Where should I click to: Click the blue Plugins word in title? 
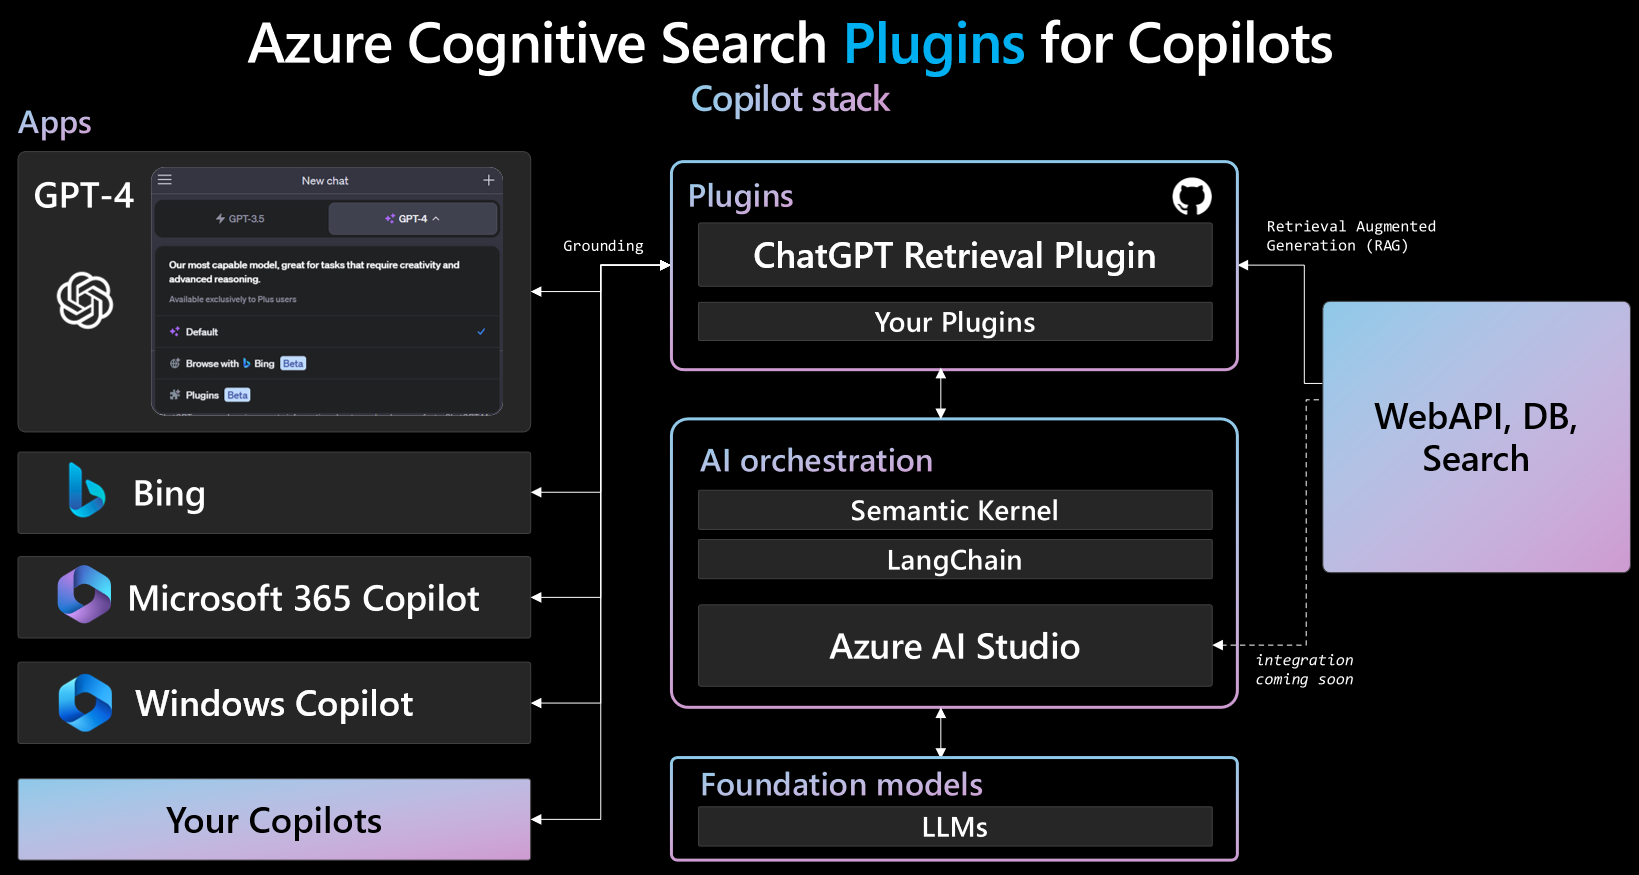(934, 44)
